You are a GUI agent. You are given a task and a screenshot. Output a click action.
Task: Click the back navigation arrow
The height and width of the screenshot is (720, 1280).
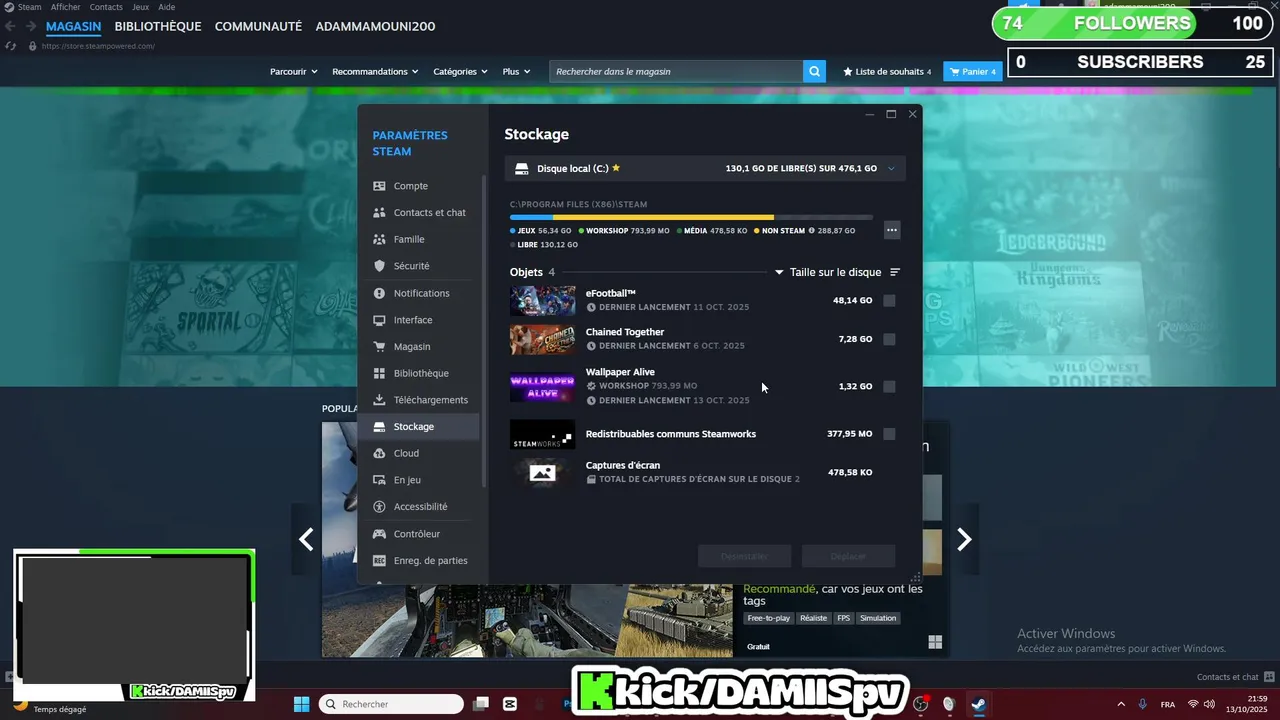click(11, 26)
